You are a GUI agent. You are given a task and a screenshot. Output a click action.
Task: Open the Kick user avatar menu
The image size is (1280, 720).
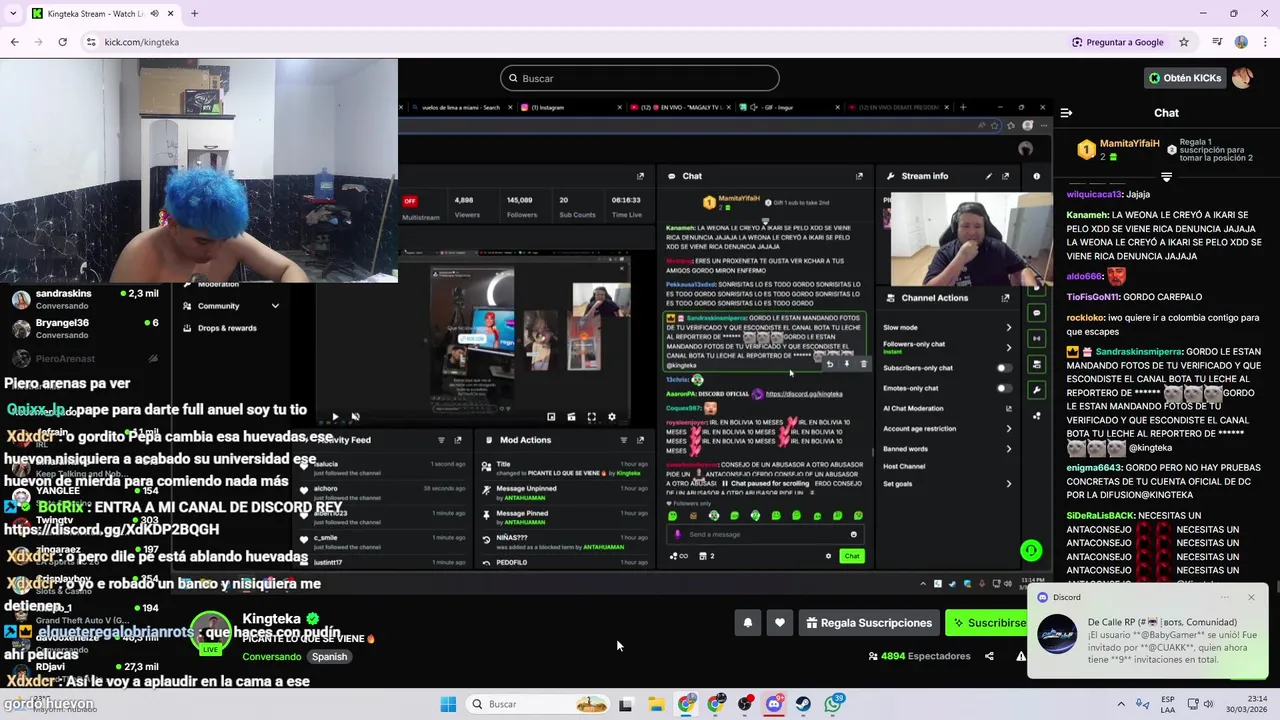pos(1242,78)
